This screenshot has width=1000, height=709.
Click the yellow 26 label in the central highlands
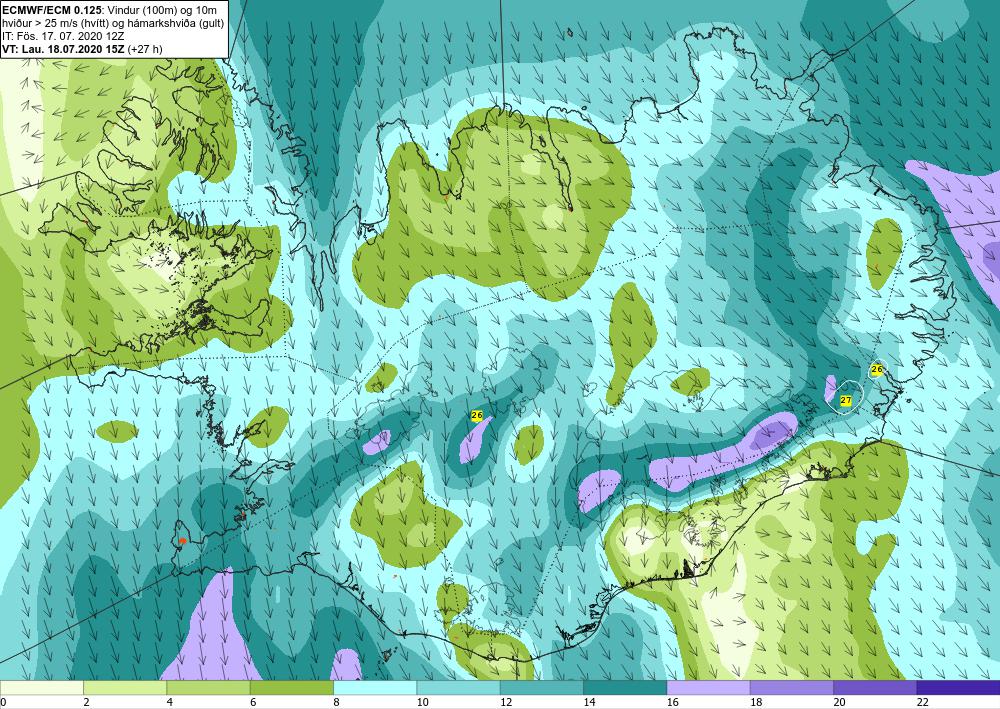[476, 416]
